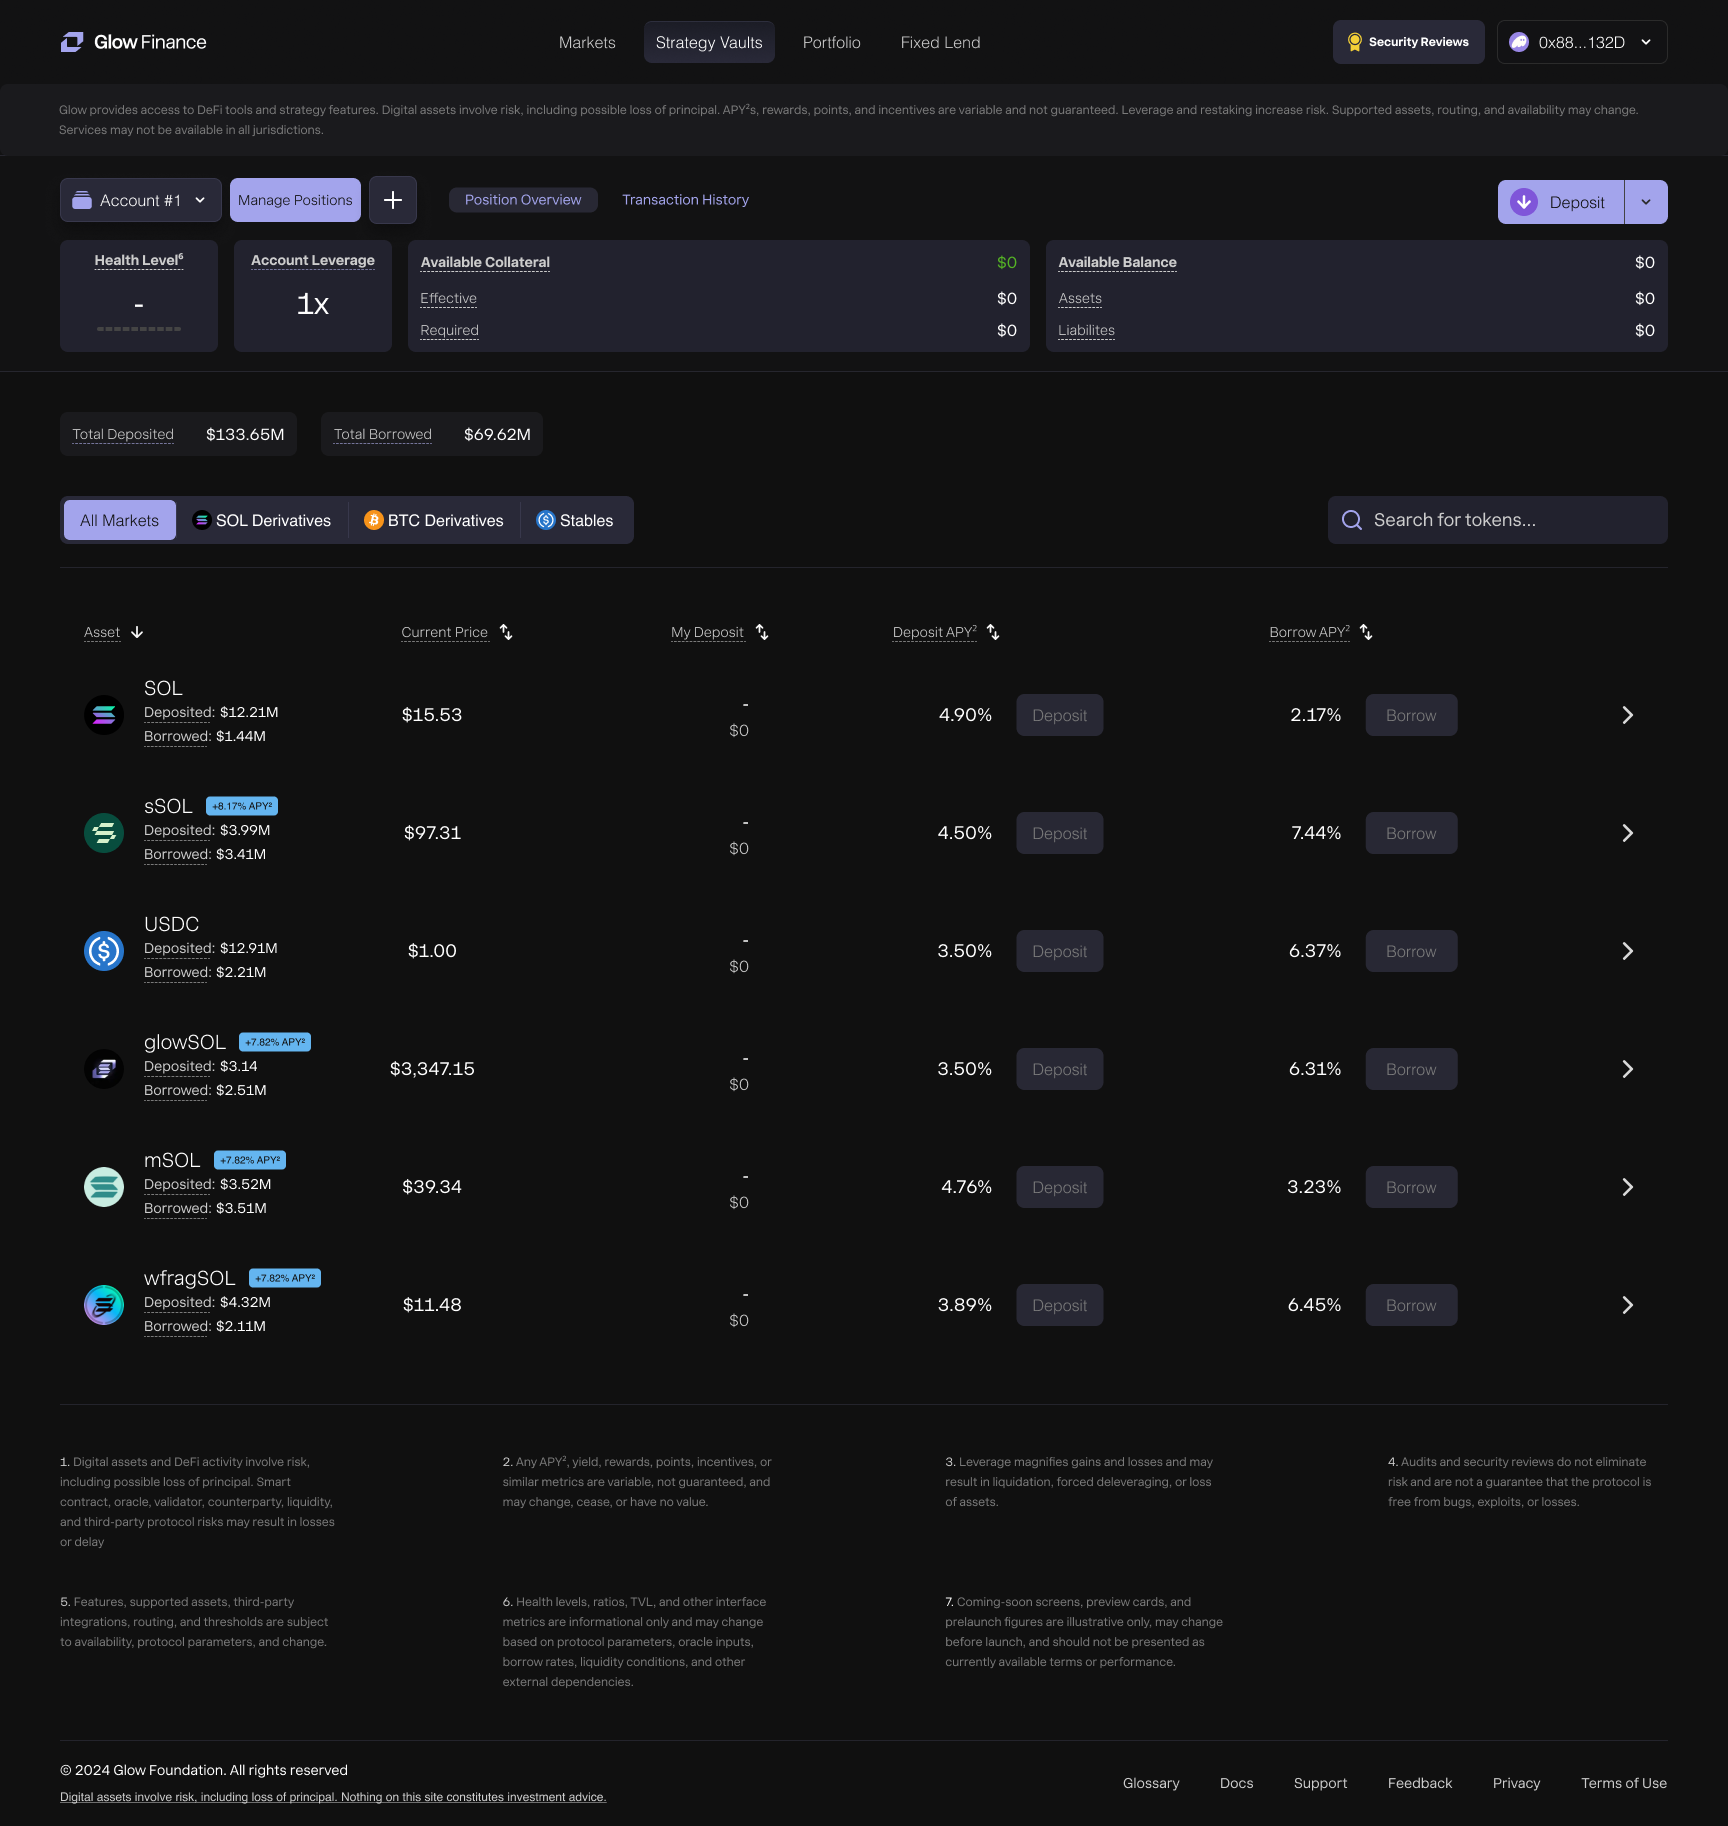Click the Health Level label
Image resolution: width=1728 pixels, height=1826 pixels.
[139, 260]
